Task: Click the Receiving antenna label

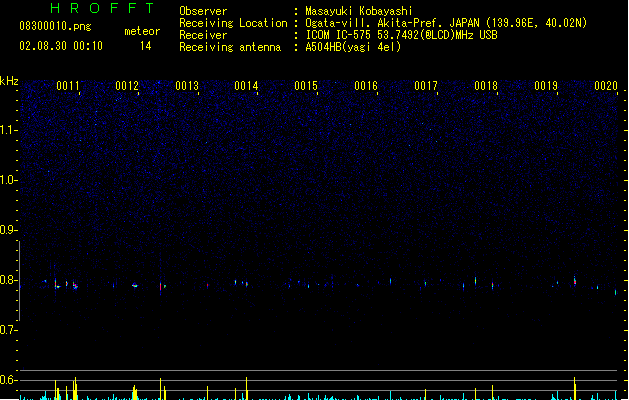Action: [x=230, y=47]
